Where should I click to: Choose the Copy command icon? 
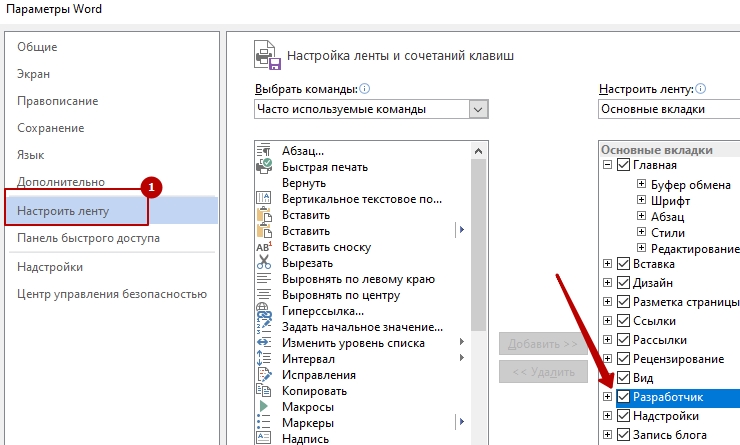click(x=265, y=390)
